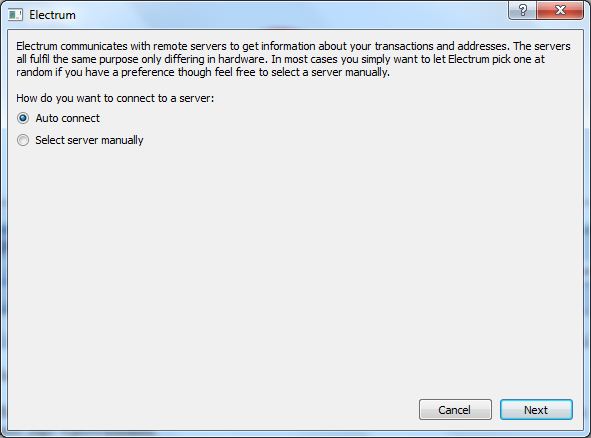
Task: Click the line "Electrum communicates with remote servers"
Action: [x=293, y=46]
